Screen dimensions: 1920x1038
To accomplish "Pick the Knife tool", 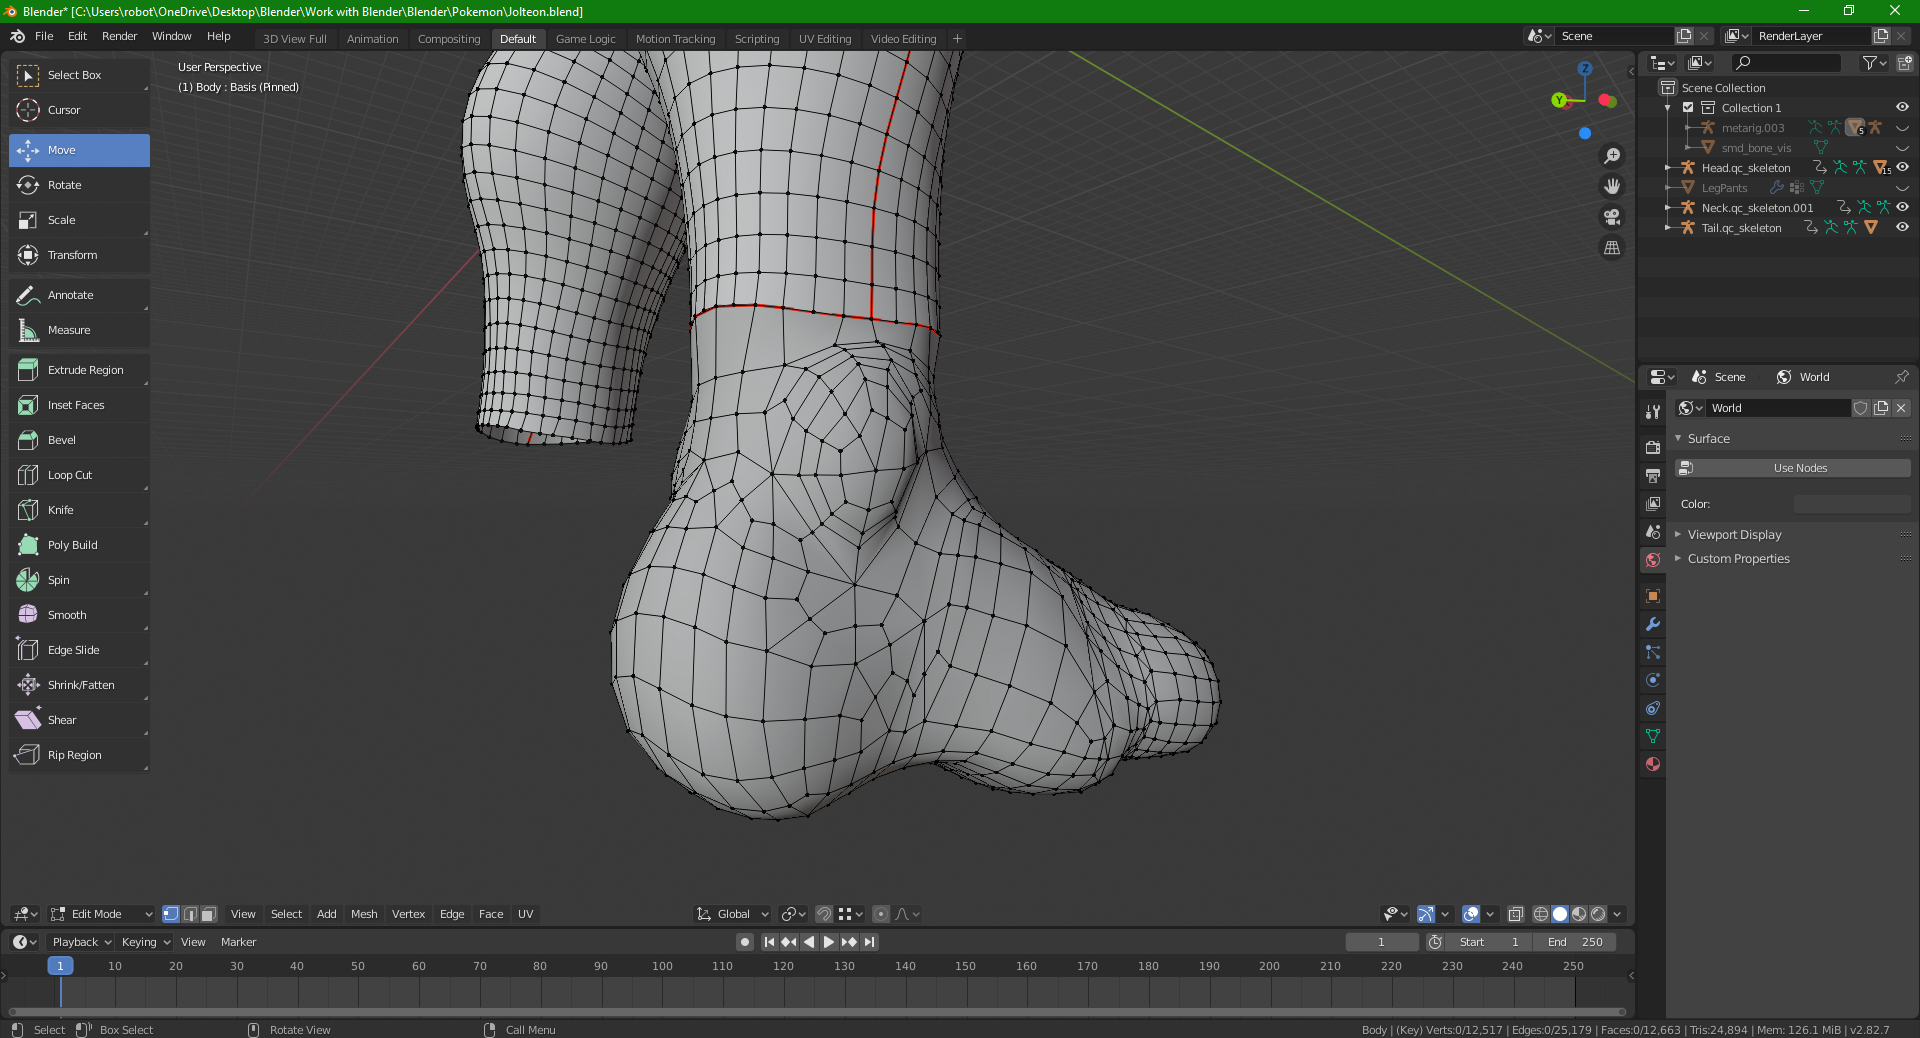I will [79, 510].
